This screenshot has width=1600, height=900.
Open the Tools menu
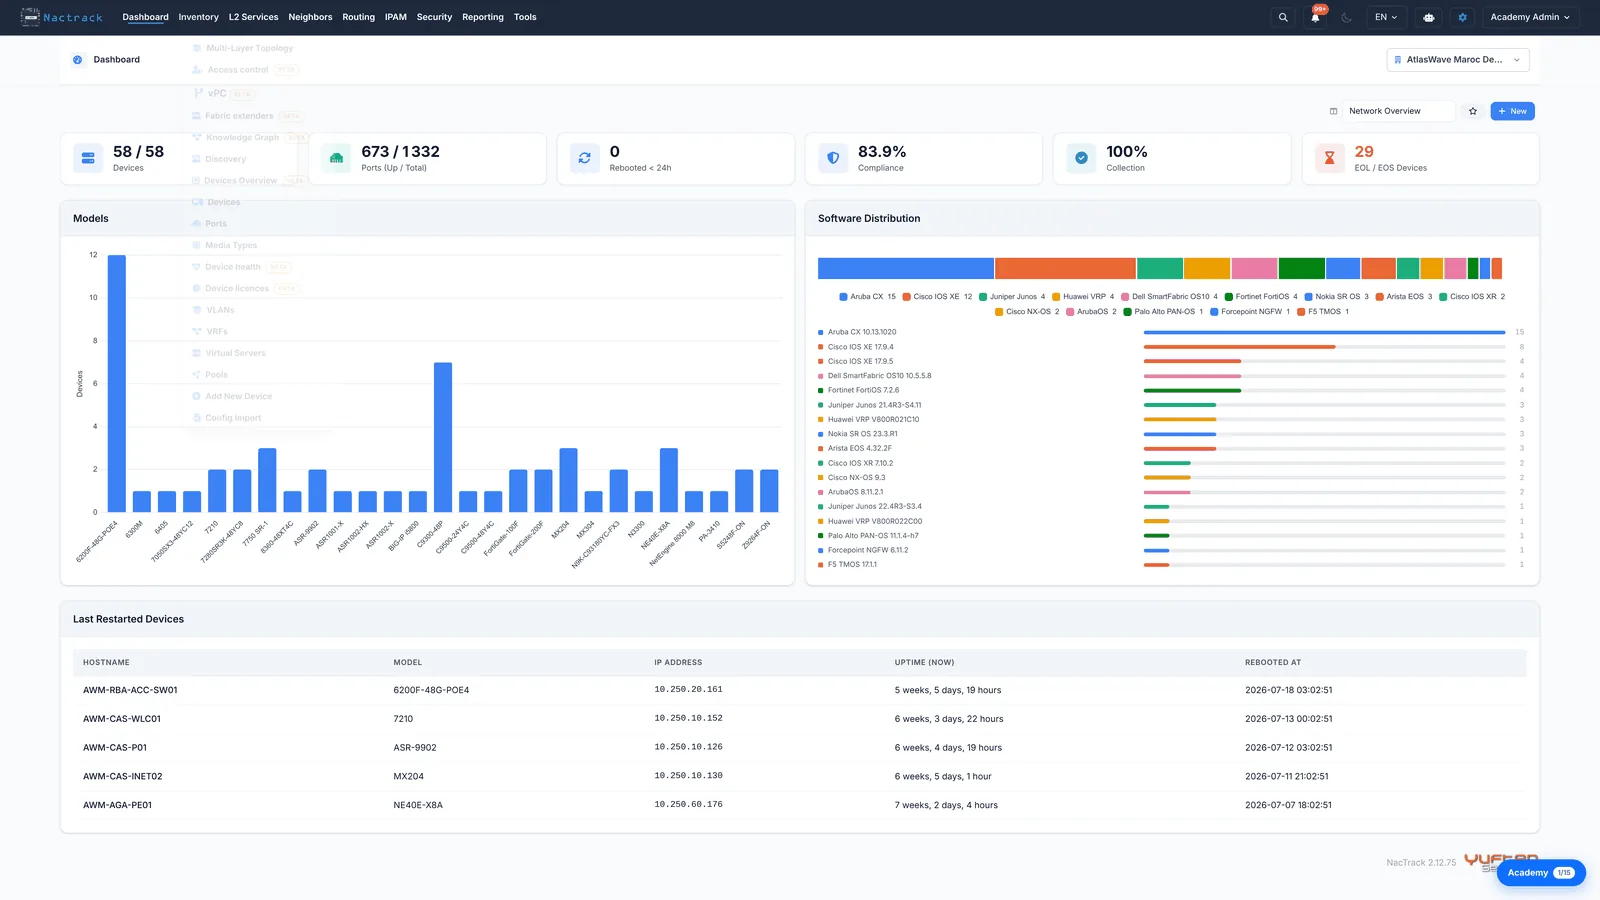click(525, 17)
